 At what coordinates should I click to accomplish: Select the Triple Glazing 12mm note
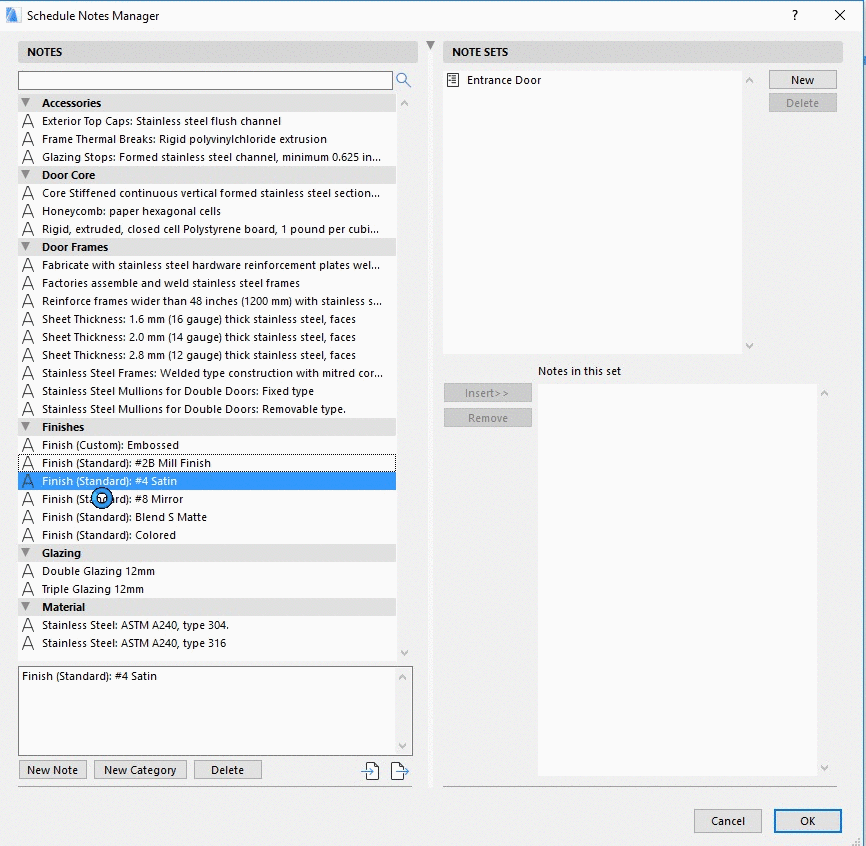pos(92,589)
